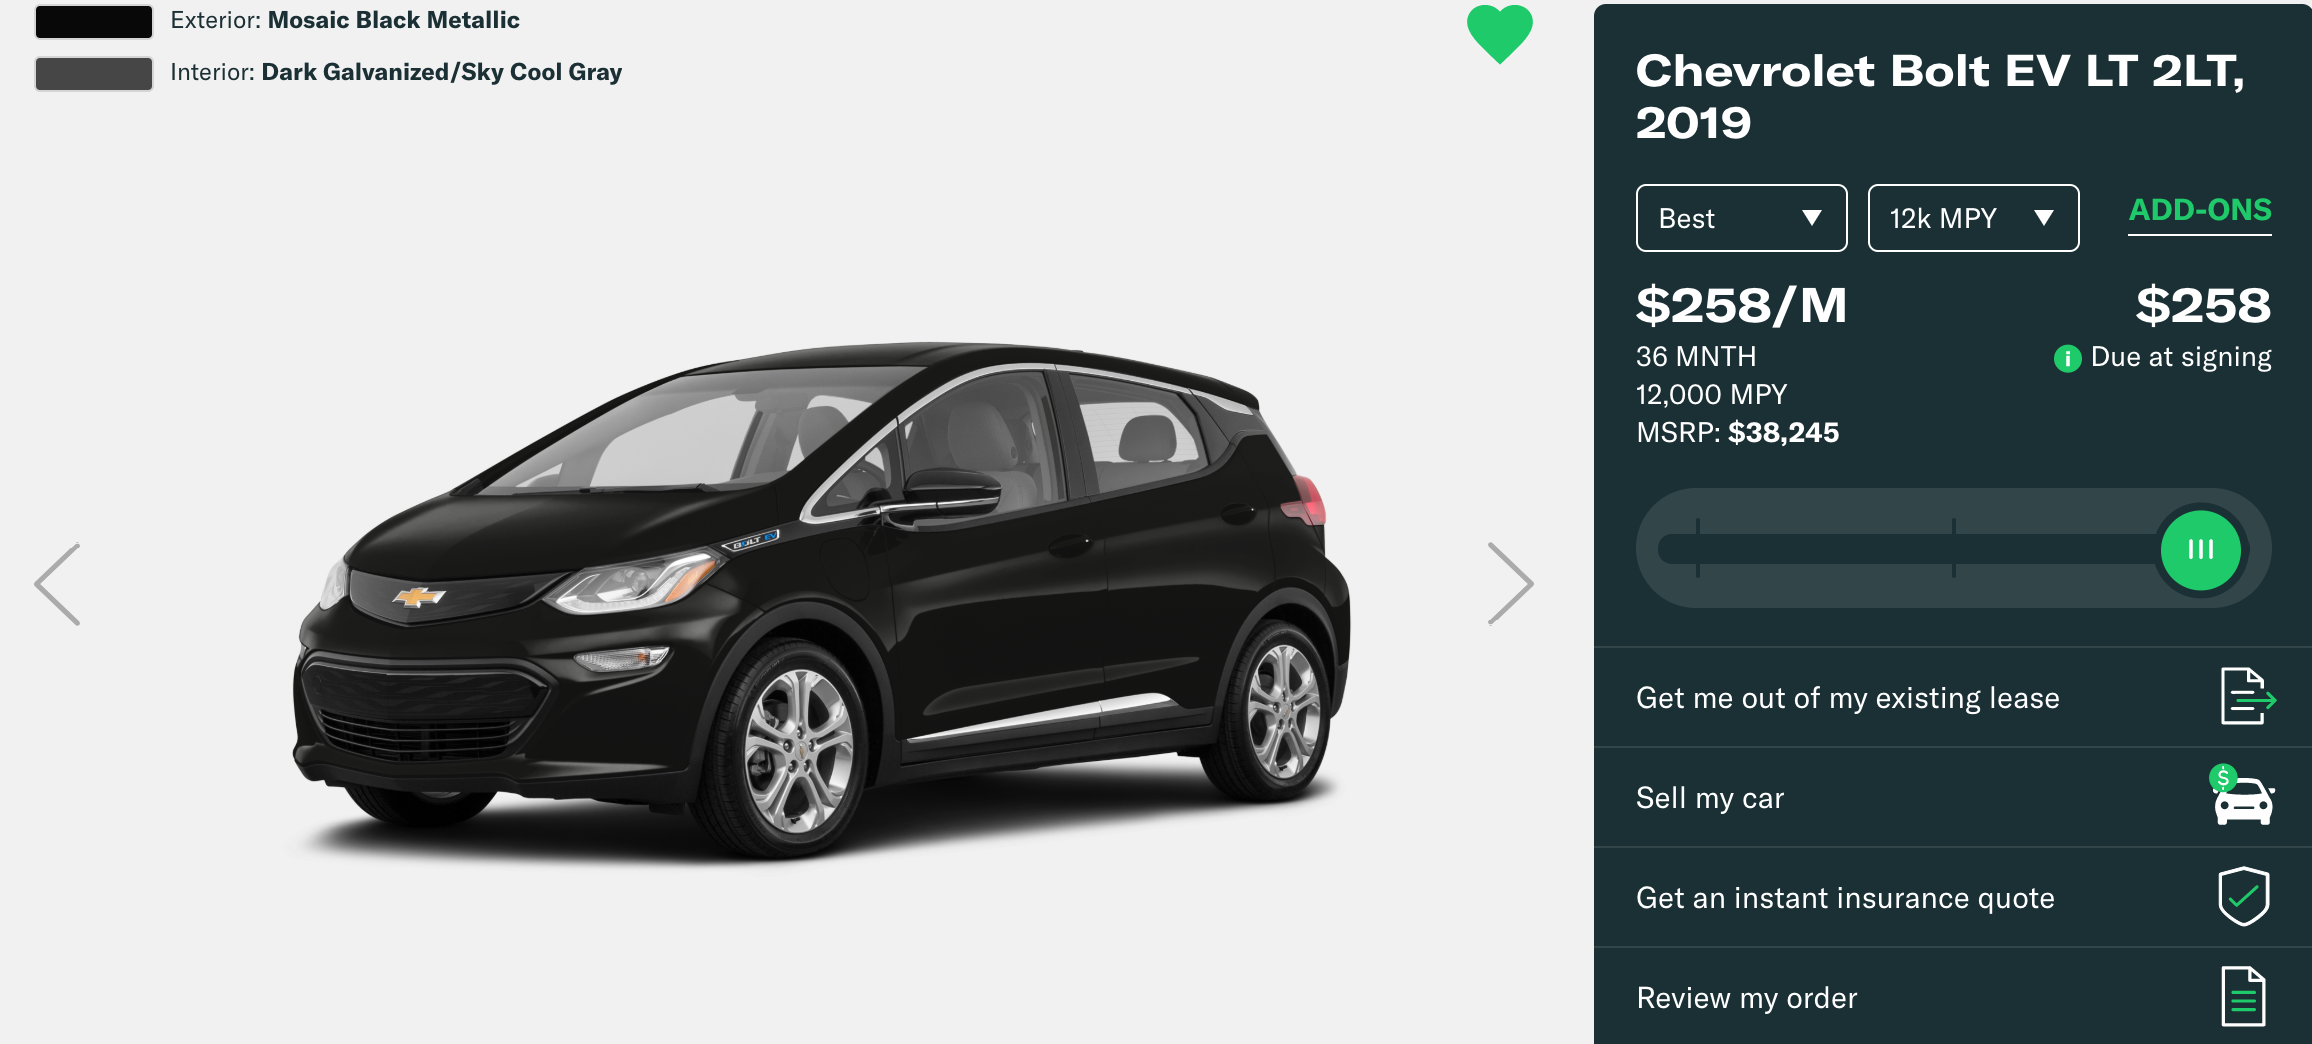
Task: Click the Review my order document icon
Action: click(2243, 996)
